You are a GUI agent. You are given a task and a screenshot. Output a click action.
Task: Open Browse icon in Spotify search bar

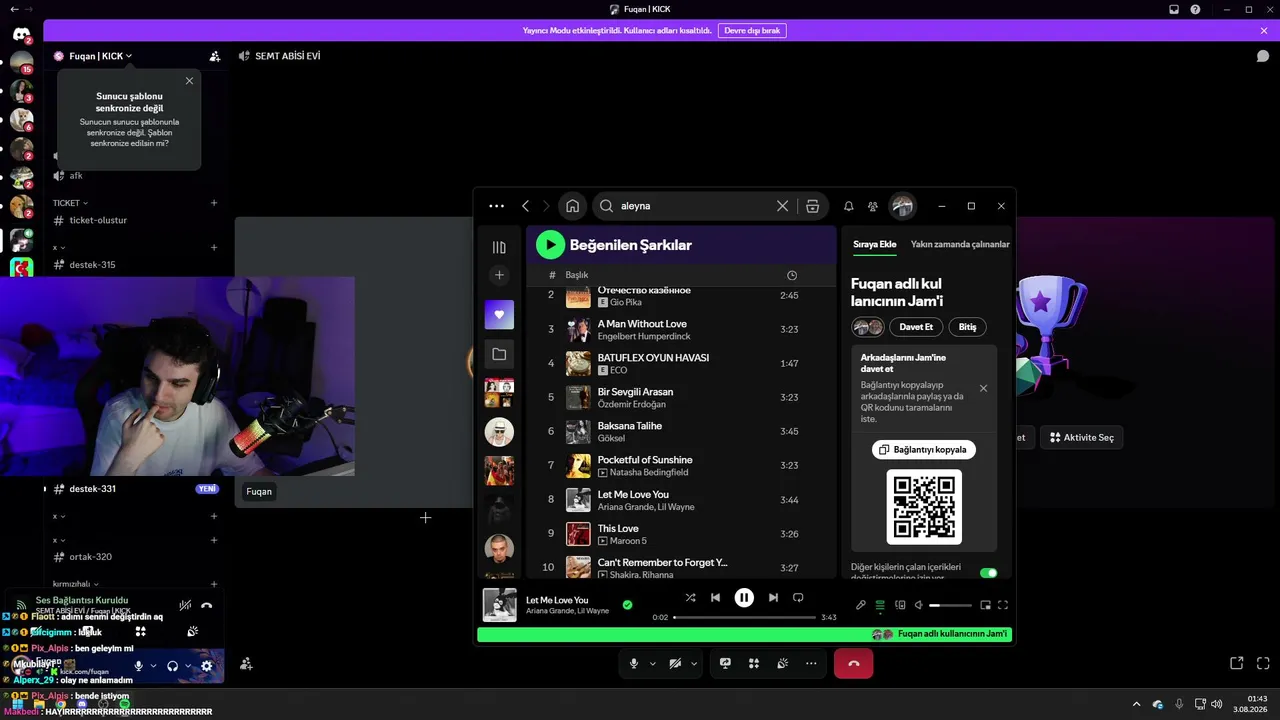pos(812,206)
